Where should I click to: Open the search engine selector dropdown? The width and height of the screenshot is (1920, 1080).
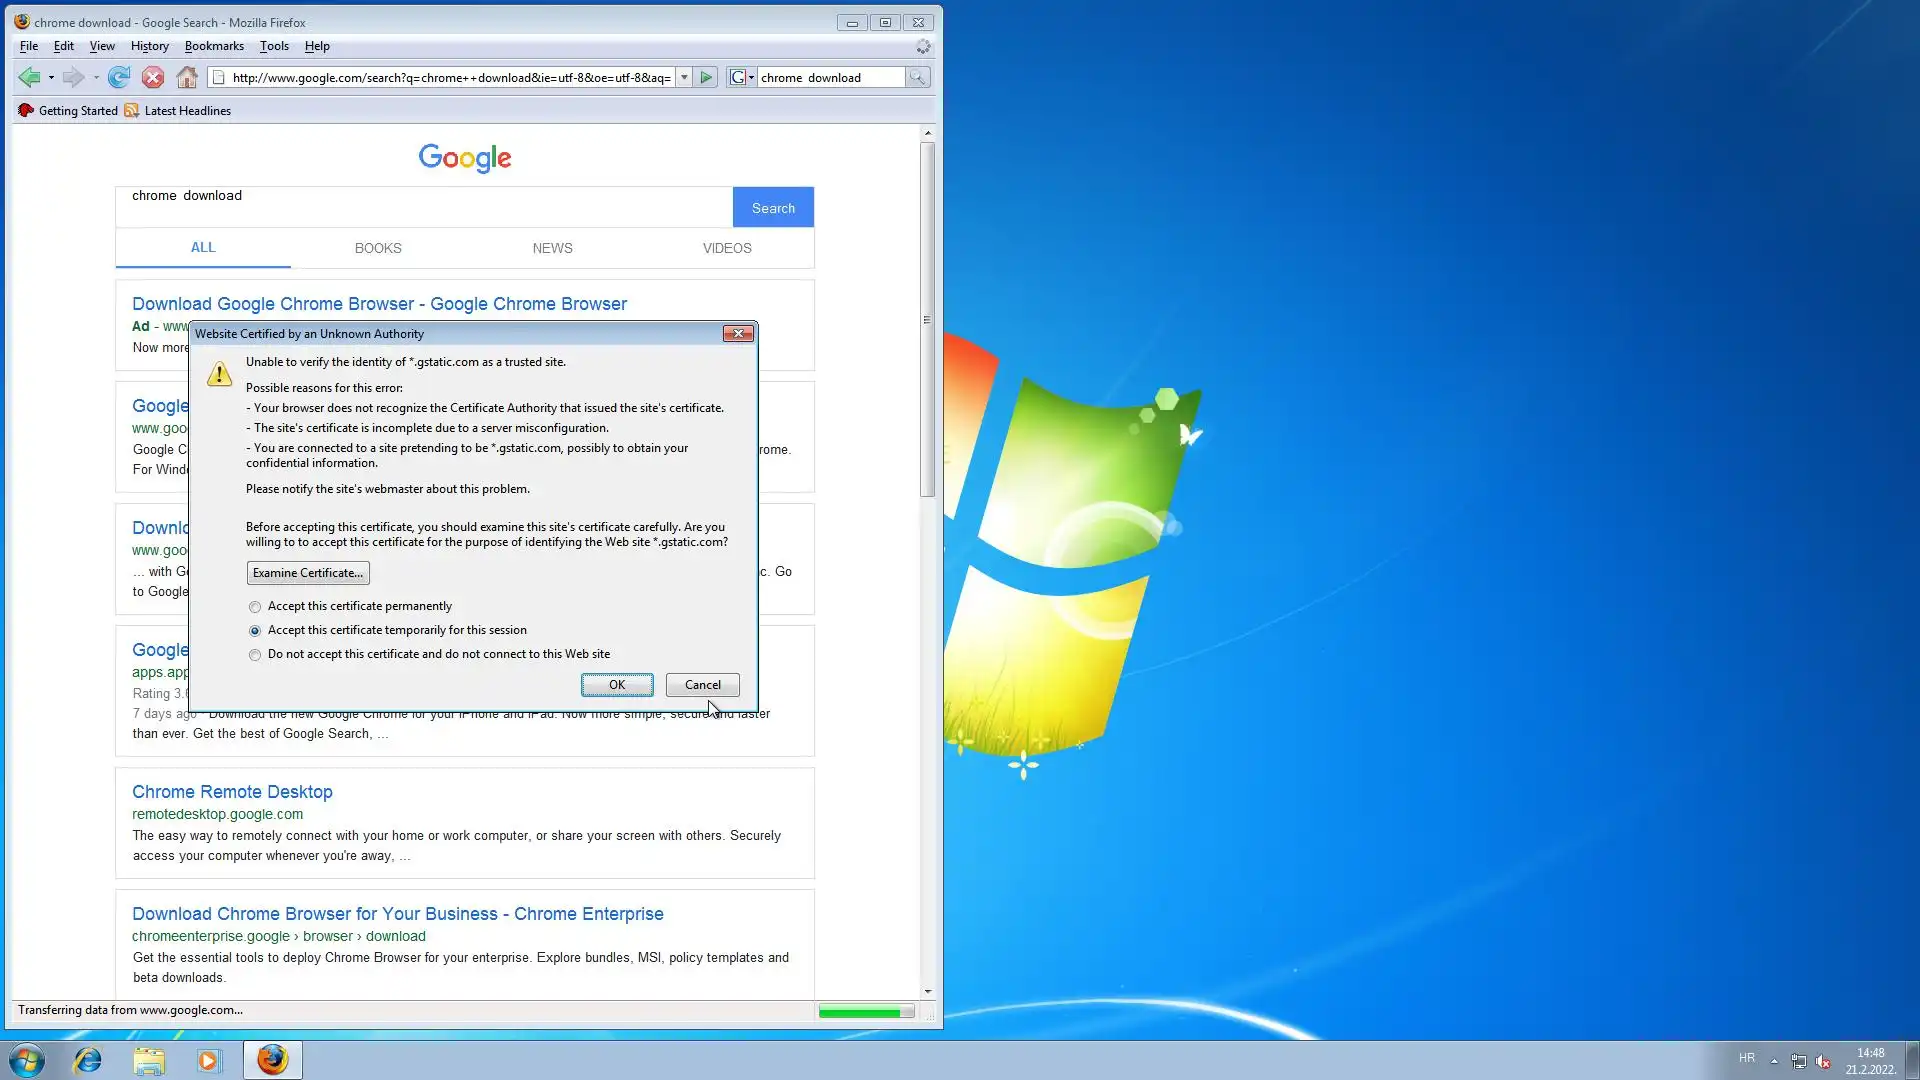click(741, 77)
